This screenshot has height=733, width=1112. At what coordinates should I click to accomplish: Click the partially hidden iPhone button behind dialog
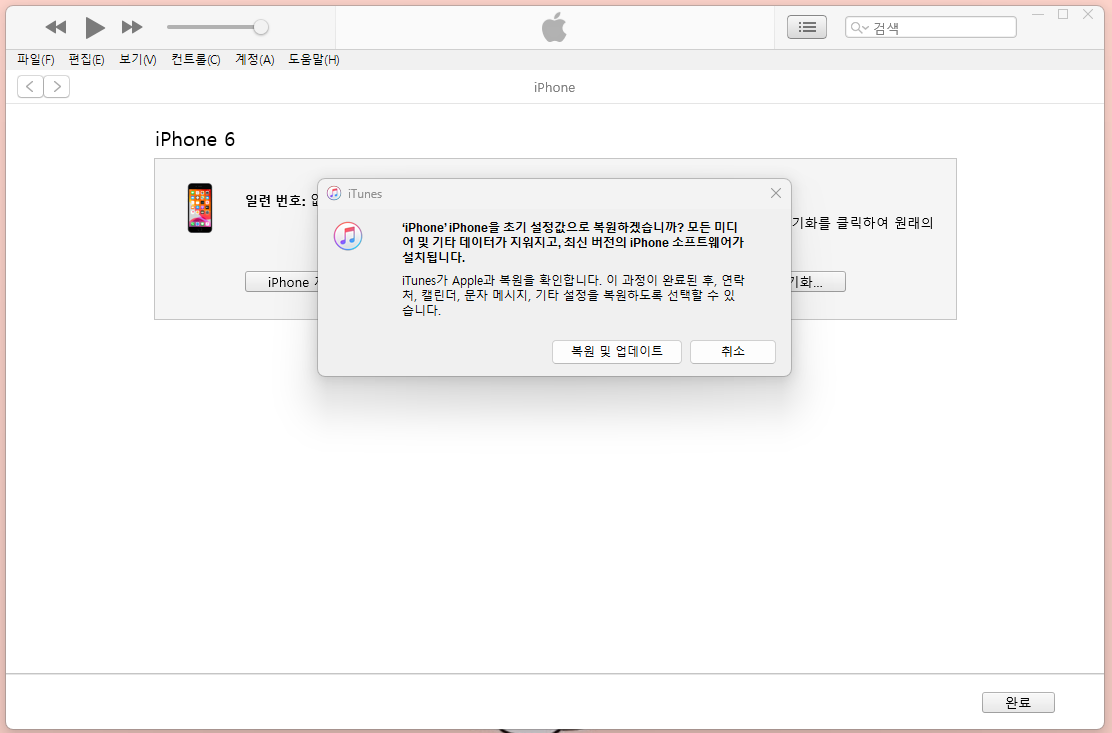click(x=282, y=281)
